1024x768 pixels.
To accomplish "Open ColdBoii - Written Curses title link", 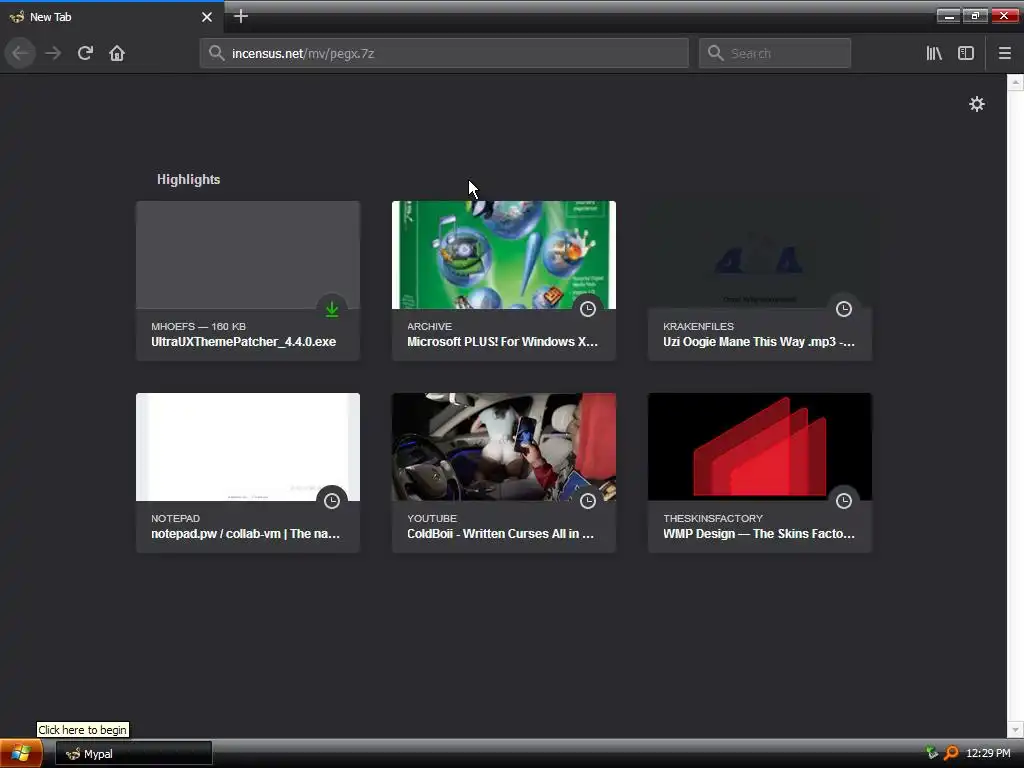I will 500,534.
